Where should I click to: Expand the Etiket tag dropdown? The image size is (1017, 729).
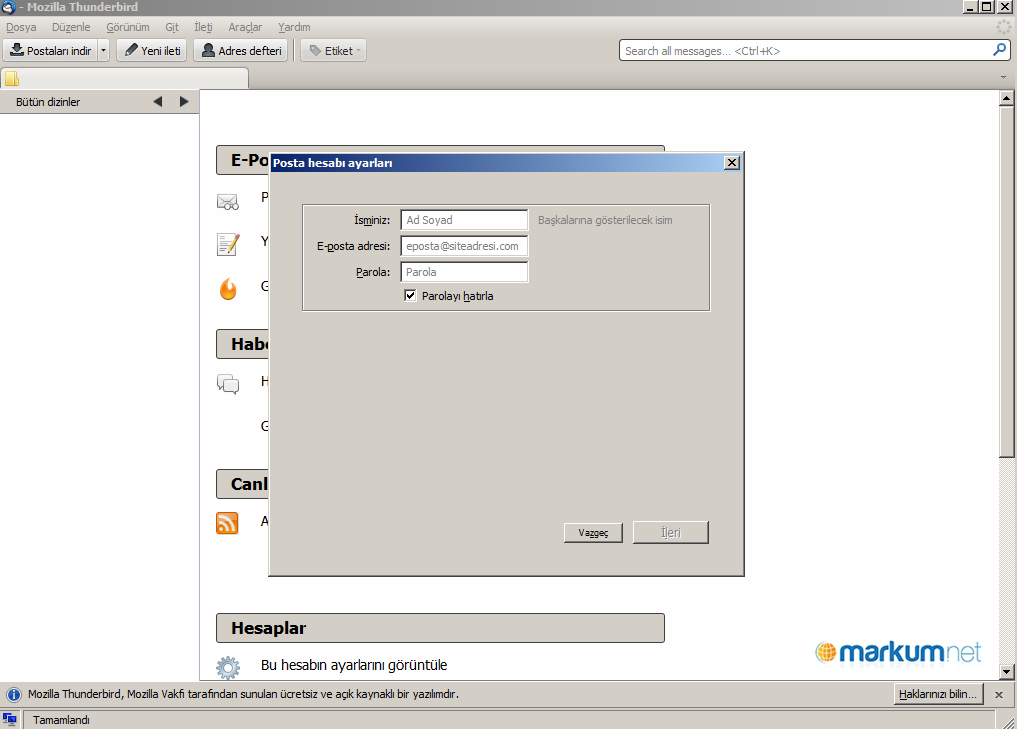coord(333,51)
